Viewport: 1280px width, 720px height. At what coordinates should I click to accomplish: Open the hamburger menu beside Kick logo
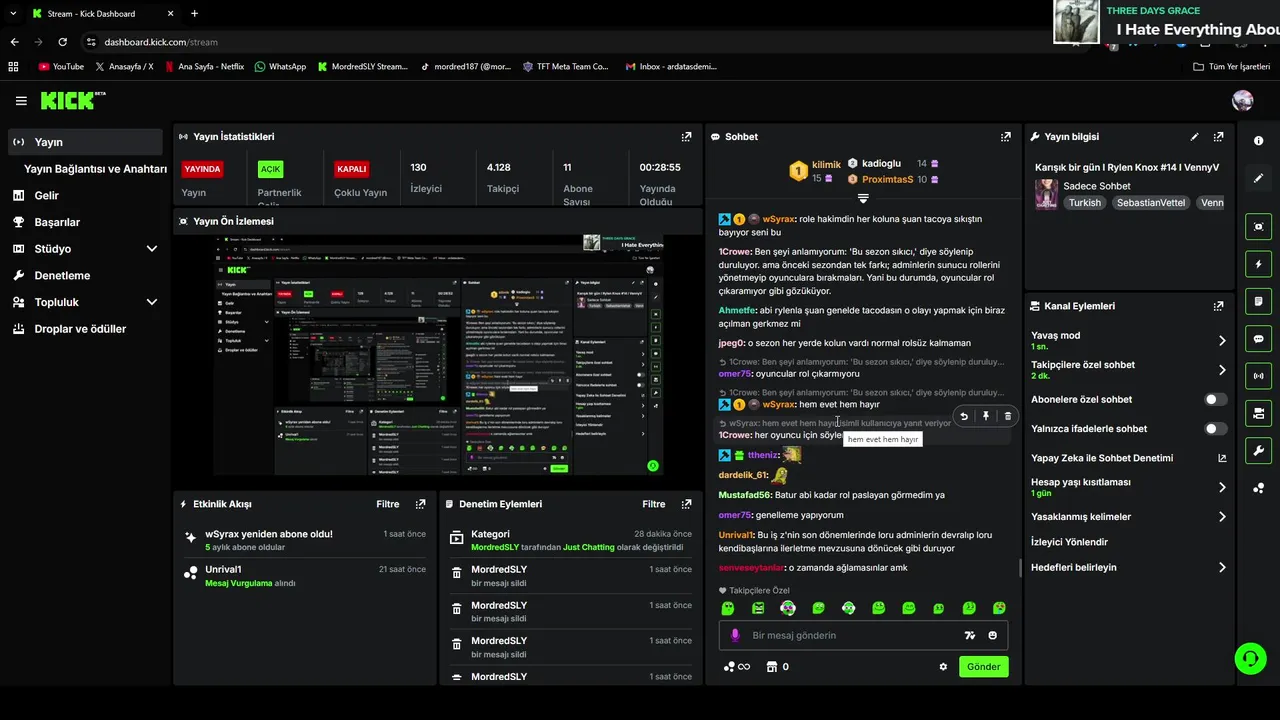click(21, 101)
